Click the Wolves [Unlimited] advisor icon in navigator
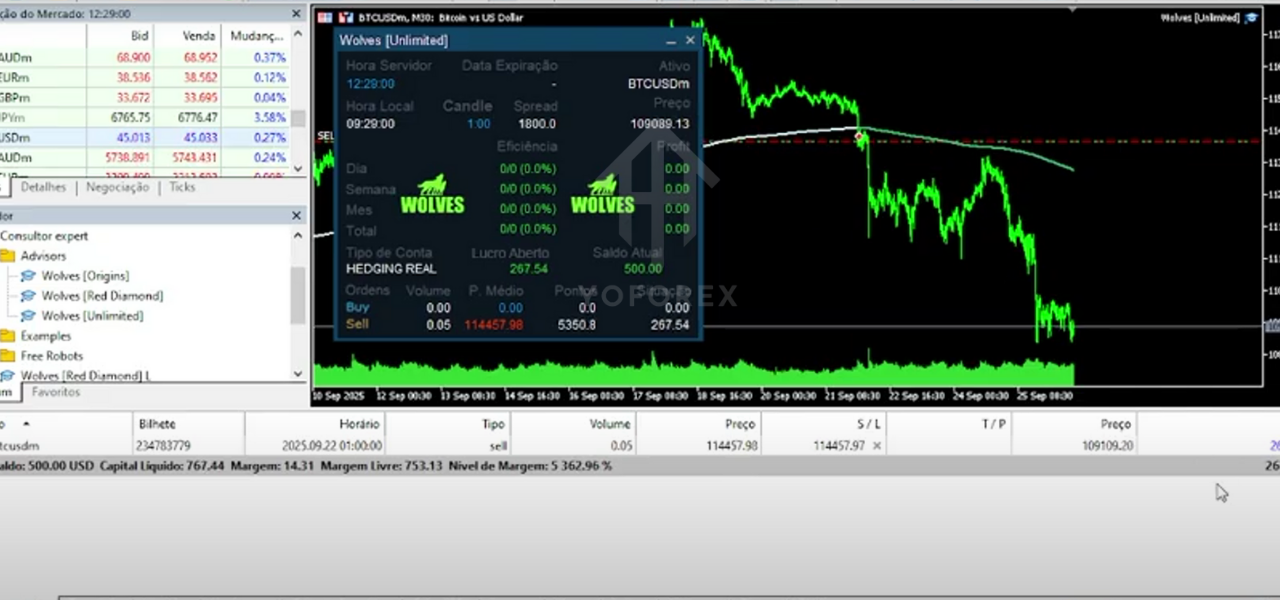The image size is (1280, 600). [28, 316]
